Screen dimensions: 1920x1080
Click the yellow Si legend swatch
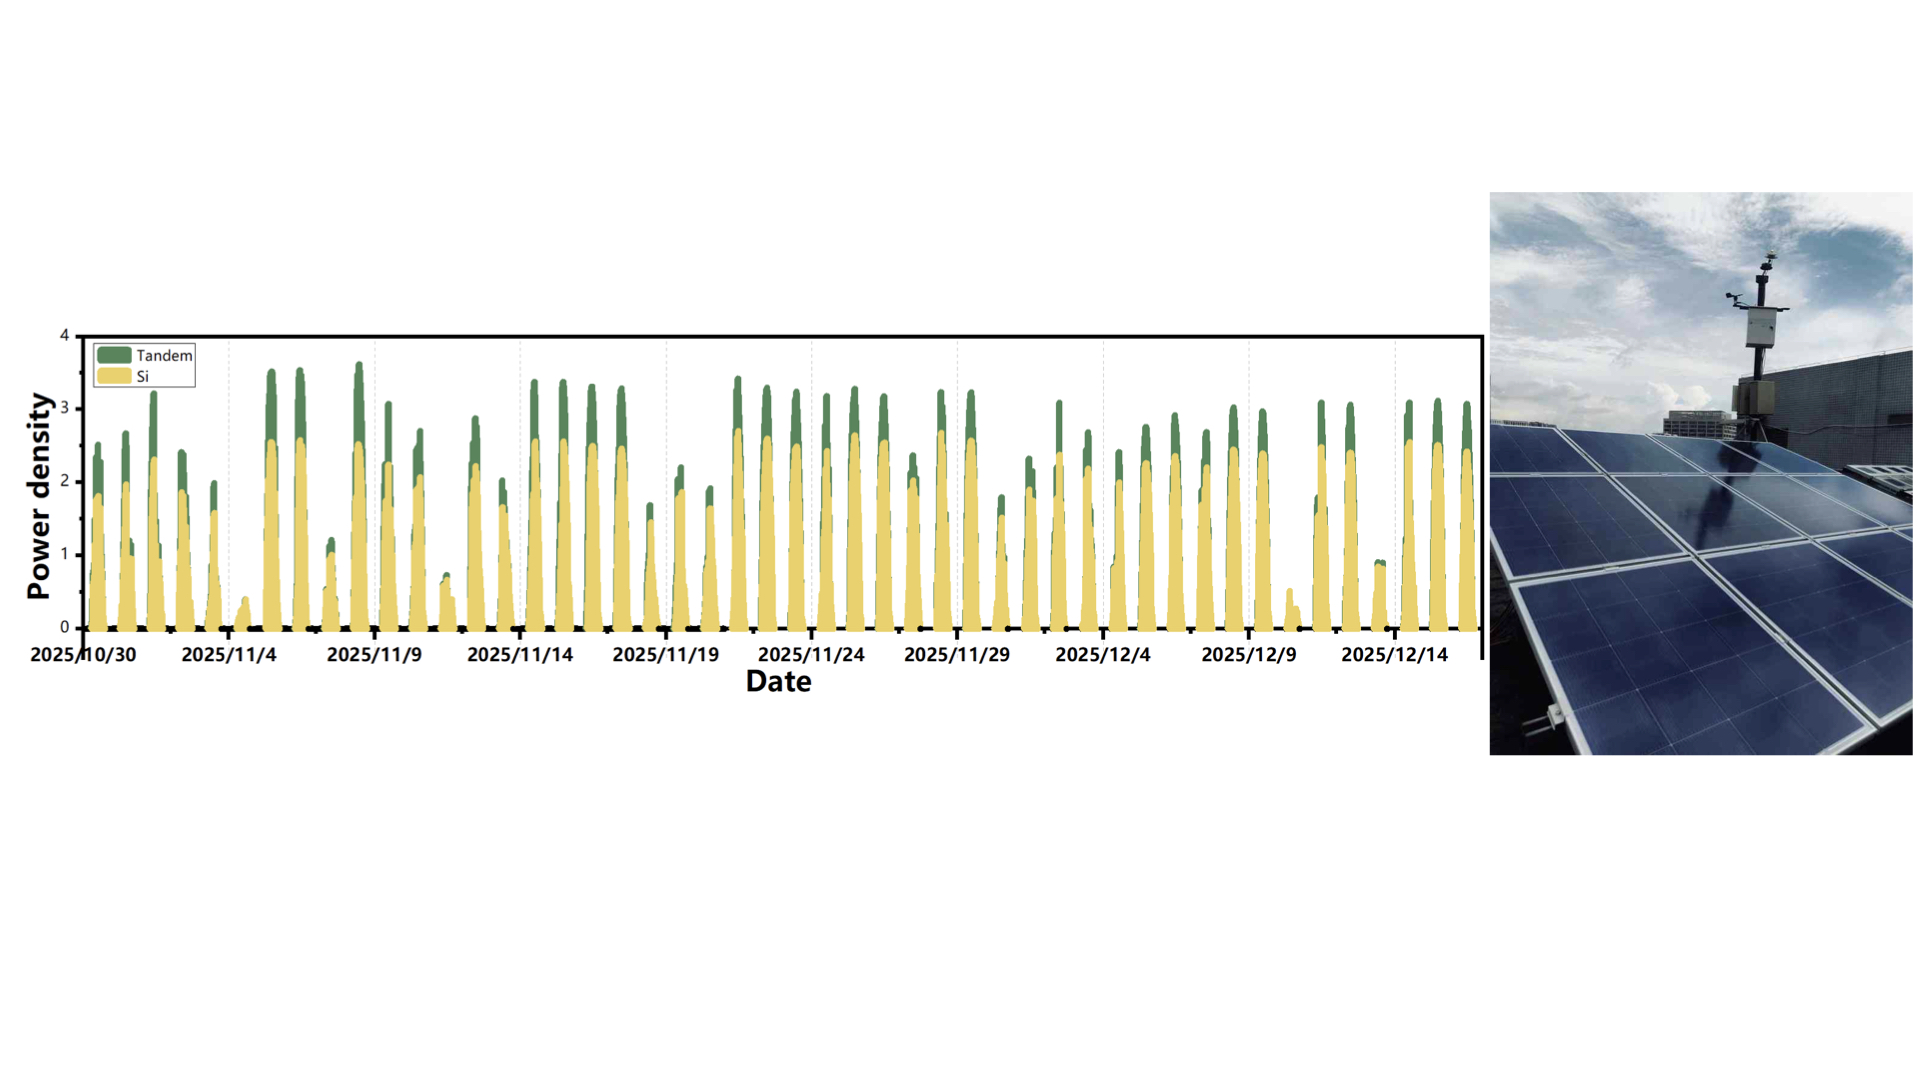click(x=114, y=376)
